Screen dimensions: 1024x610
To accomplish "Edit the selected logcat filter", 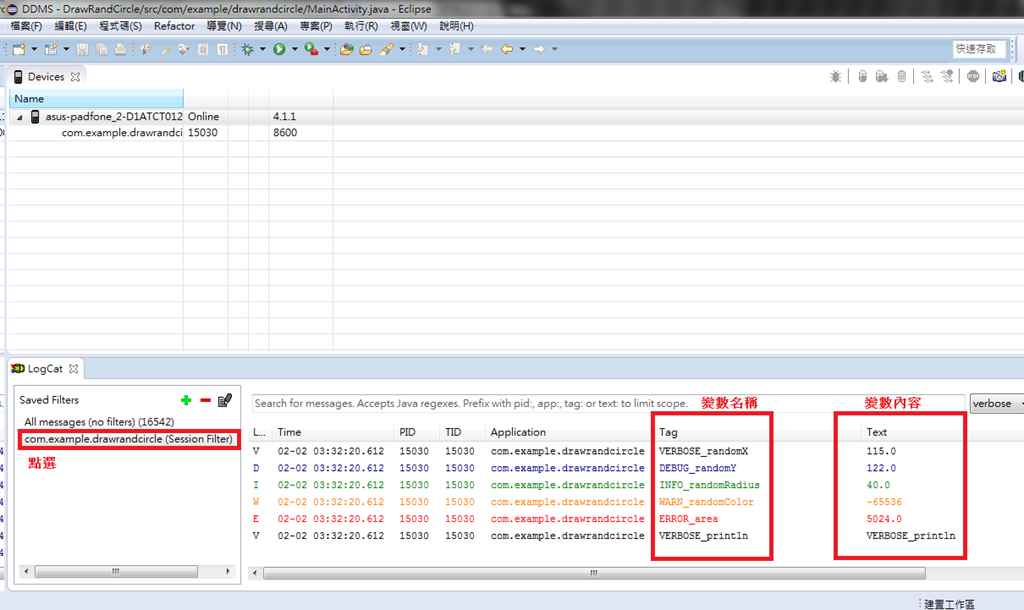I will 225,400.
